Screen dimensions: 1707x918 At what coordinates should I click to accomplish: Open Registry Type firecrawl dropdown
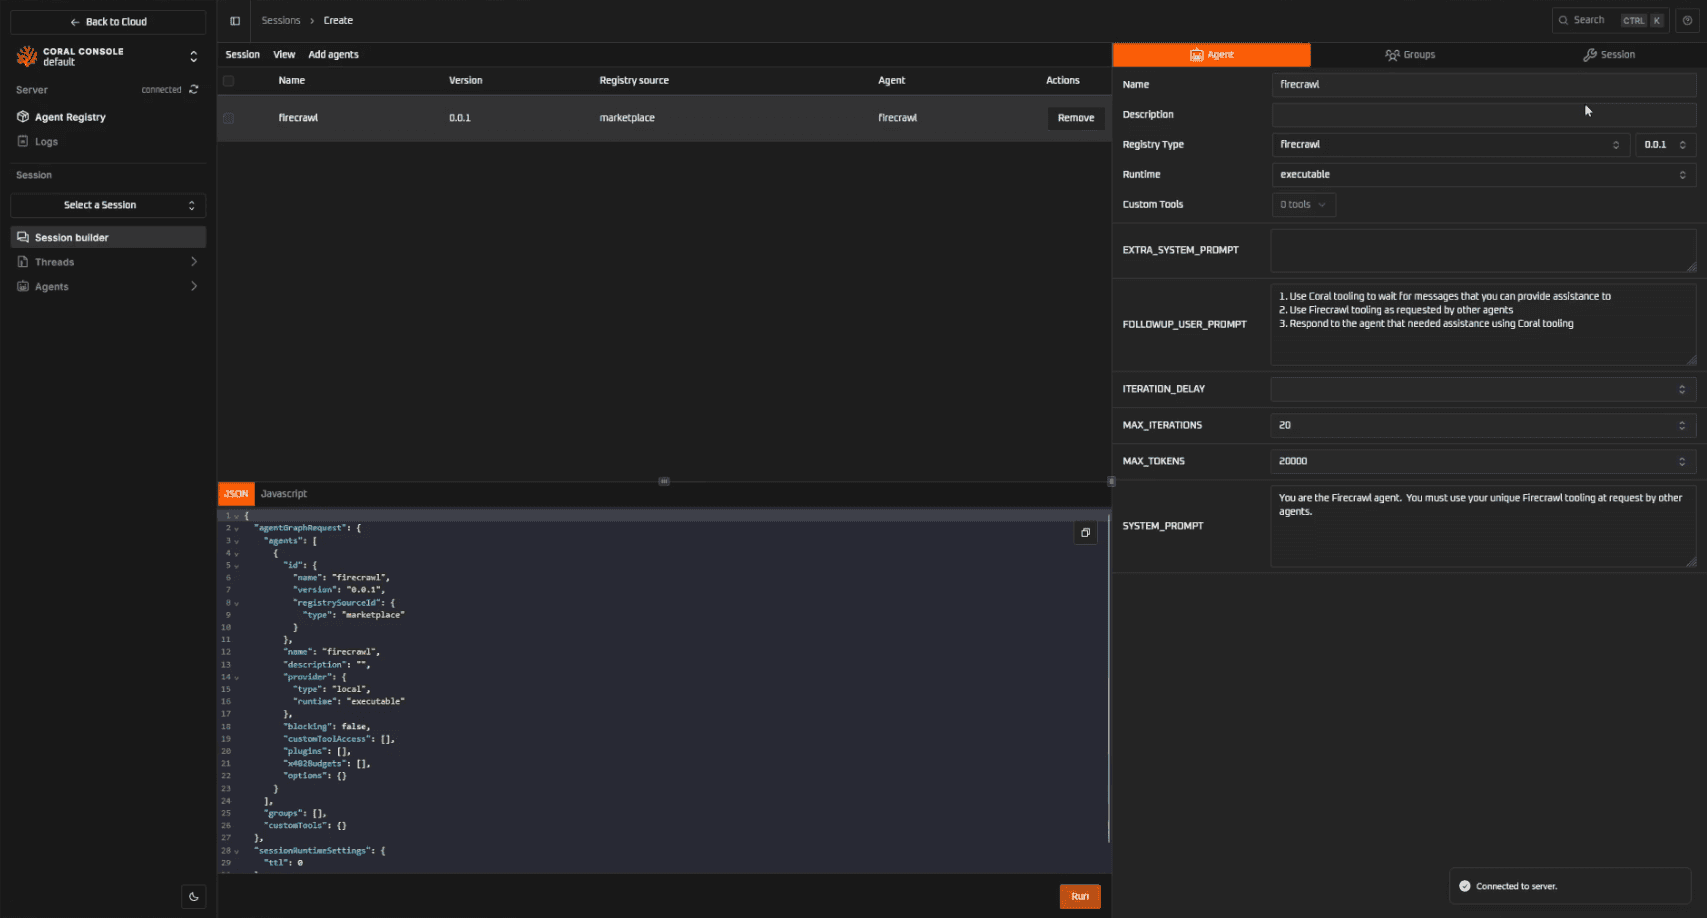[1450, 145]
